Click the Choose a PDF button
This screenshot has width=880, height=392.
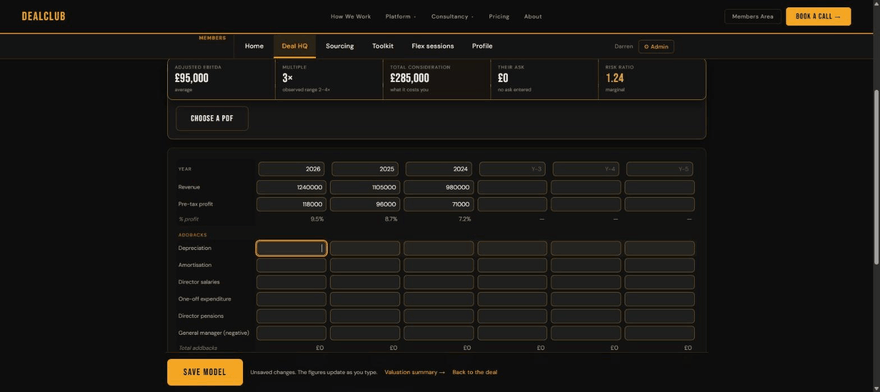coord(212,118)
